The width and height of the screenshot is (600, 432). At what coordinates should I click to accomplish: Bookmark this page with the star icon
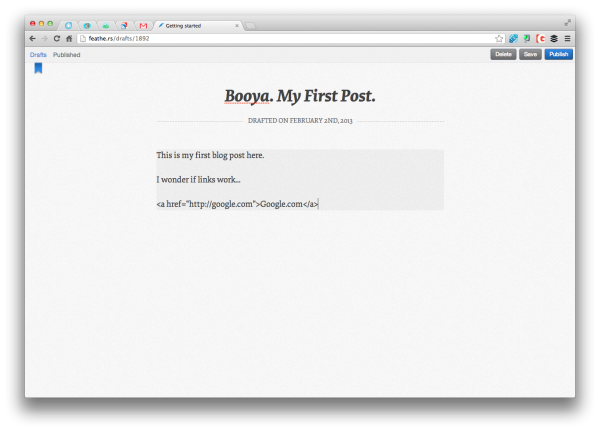tap(499, 39)
